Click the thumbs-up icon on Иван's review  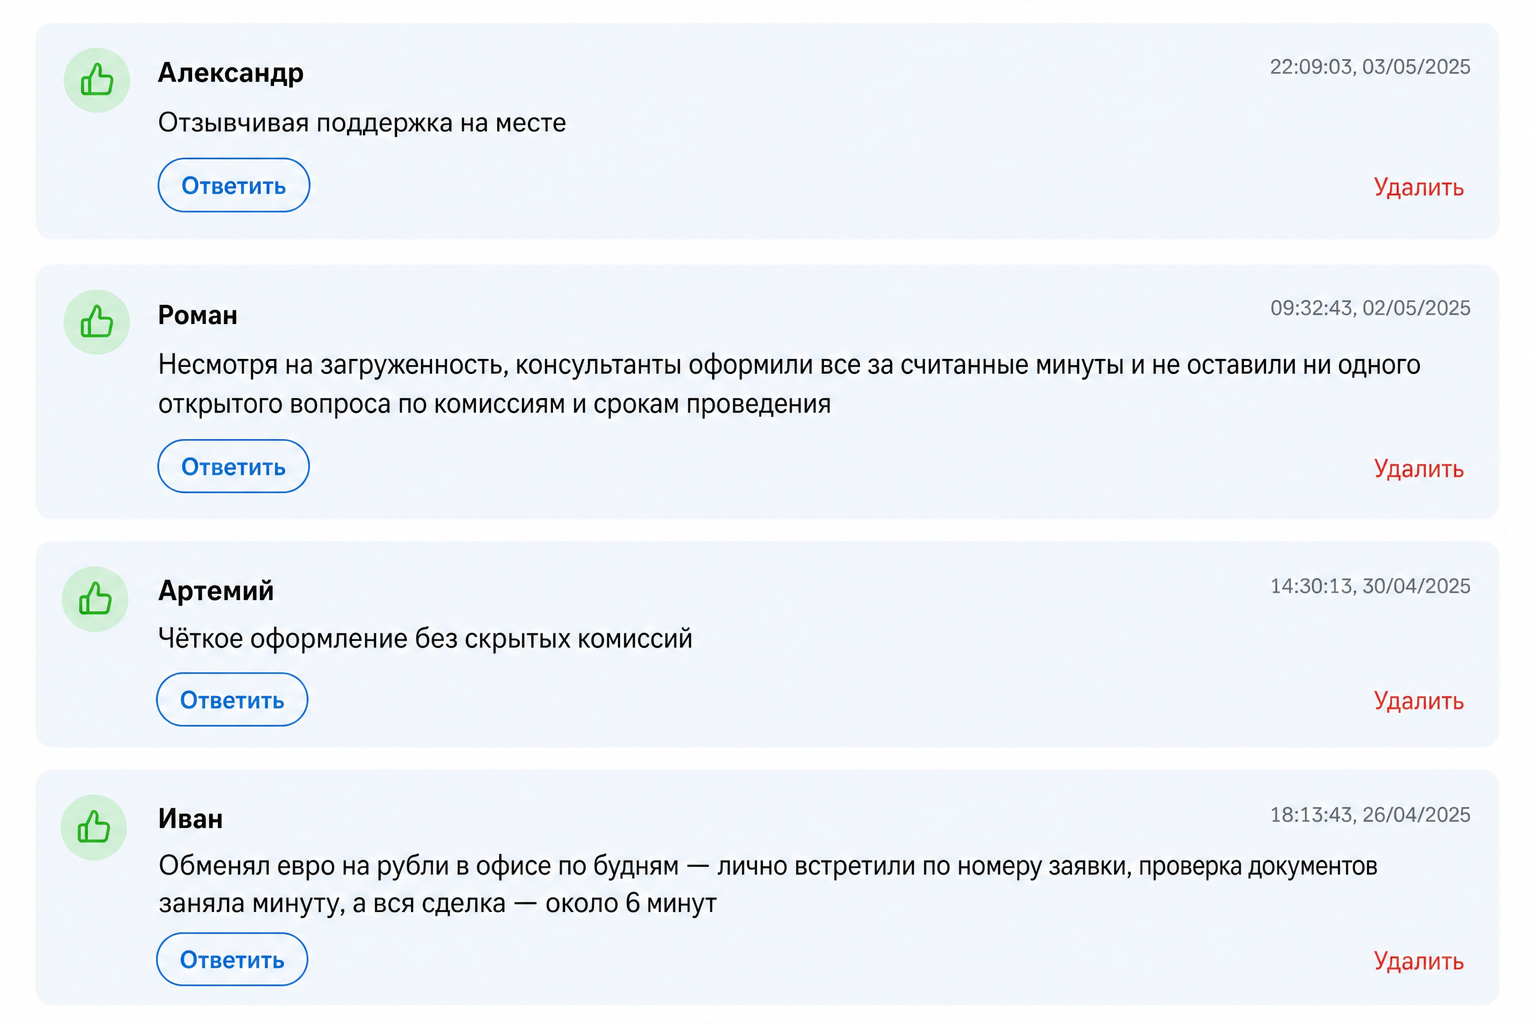coord(94,827)
